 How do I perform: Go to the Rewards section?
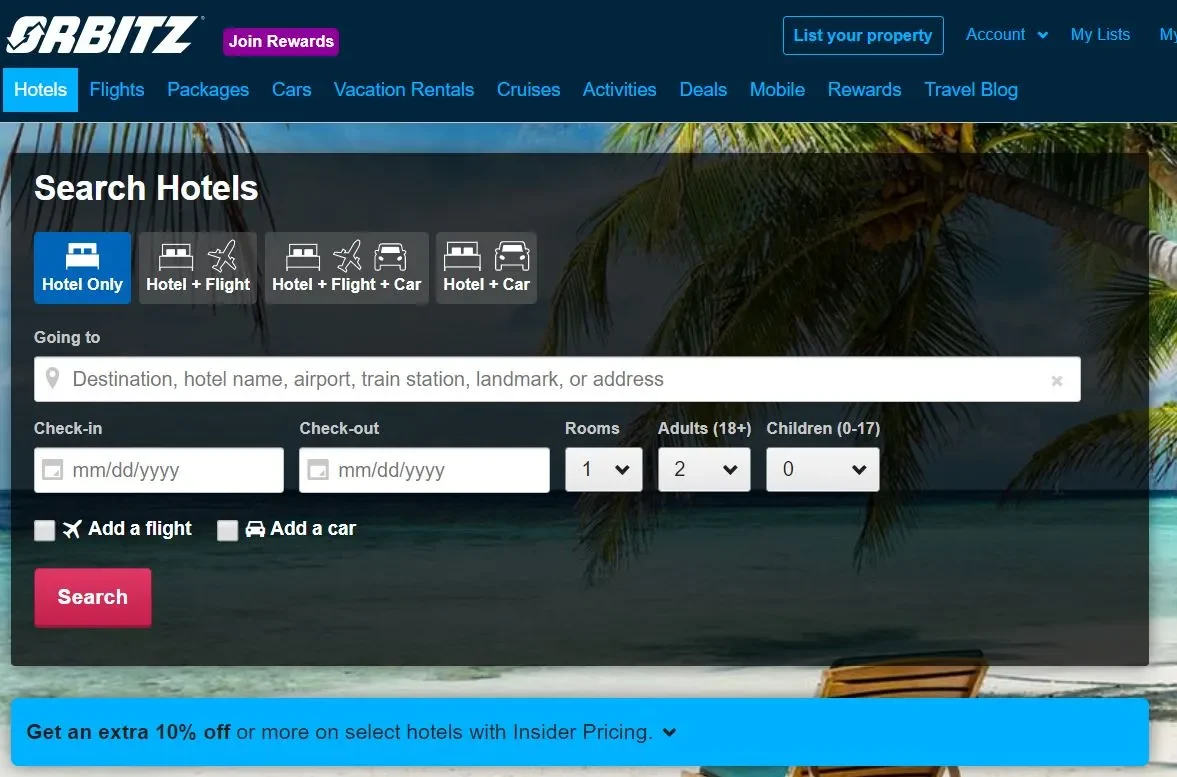(864, 89)
